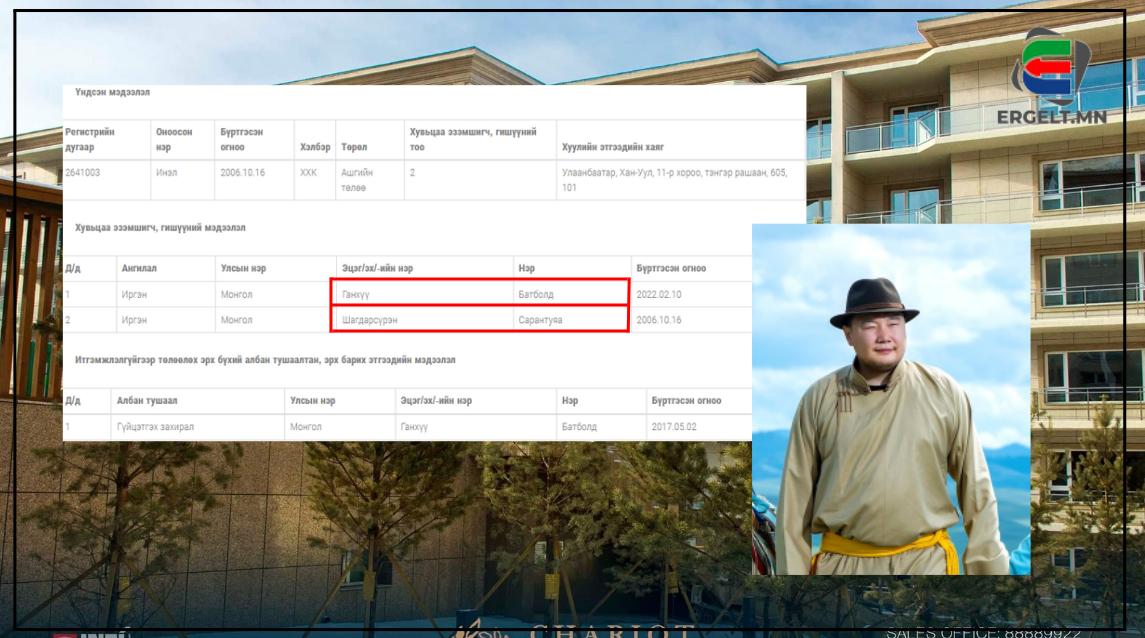The height and width of the screenshot is (638, 1145).
Task: Select the 2017.05.02 date cell
Action: click(673, 427)
